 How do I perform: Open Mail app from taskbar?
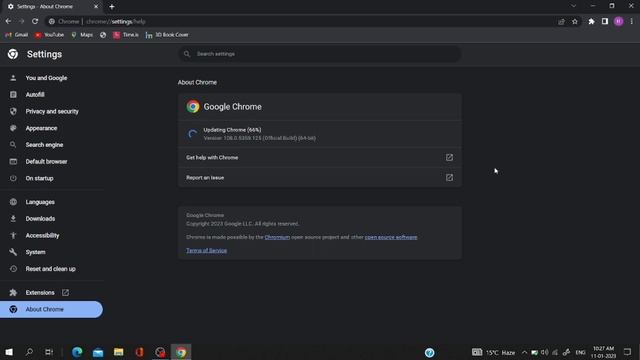tap(98, 352)
